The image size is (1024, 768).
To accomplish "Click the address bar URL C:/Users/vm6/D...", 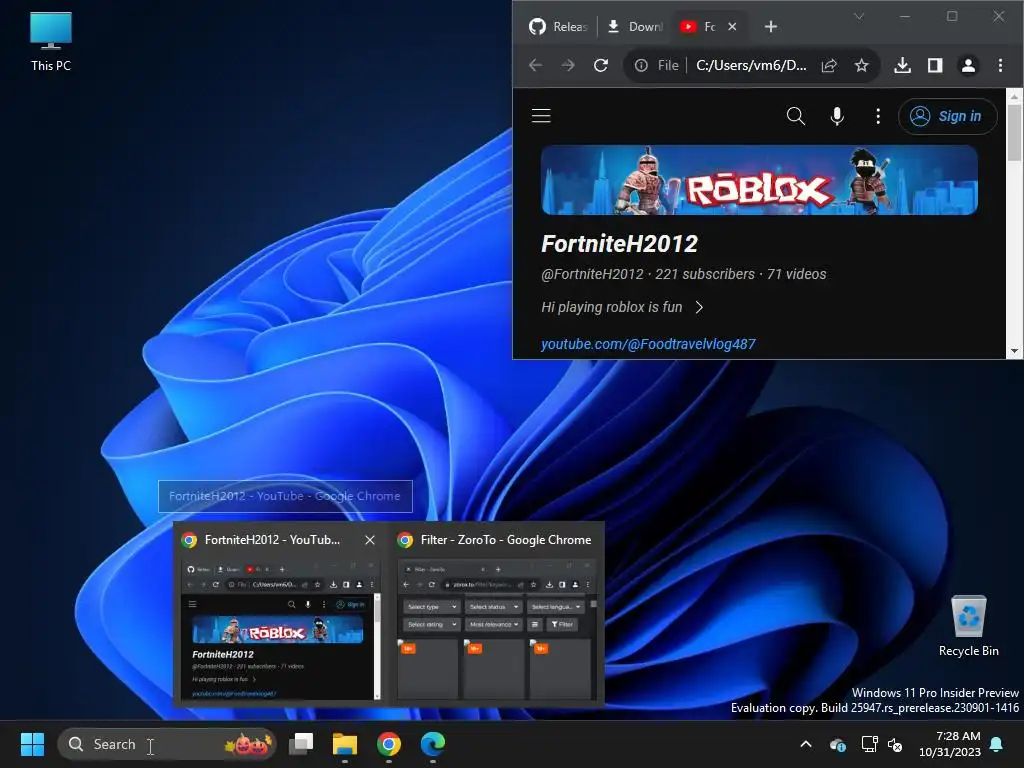I will (x=751, y=65).
